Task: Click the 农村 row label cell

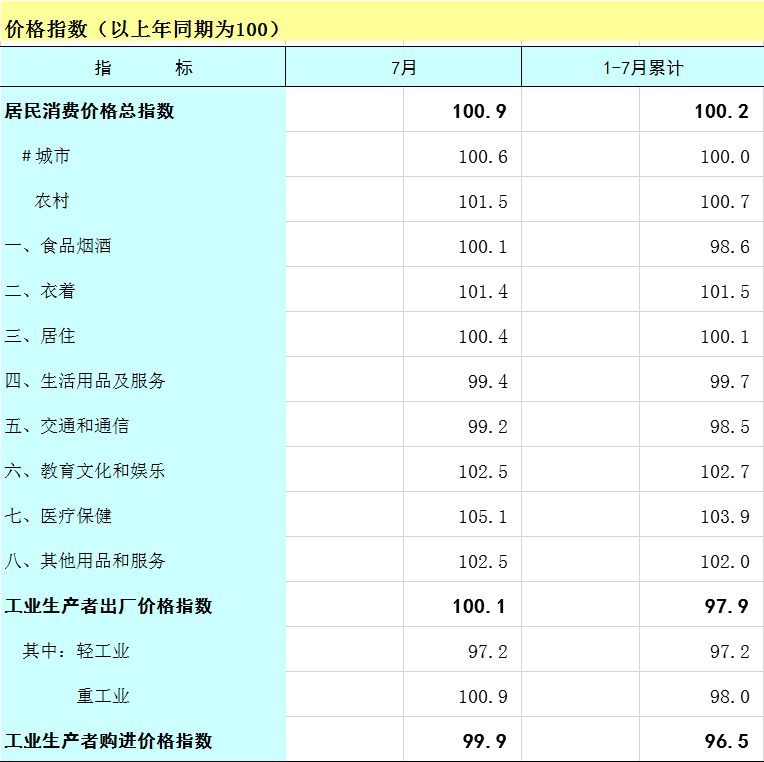Action: pyautogui.click(x=52, y=201)
